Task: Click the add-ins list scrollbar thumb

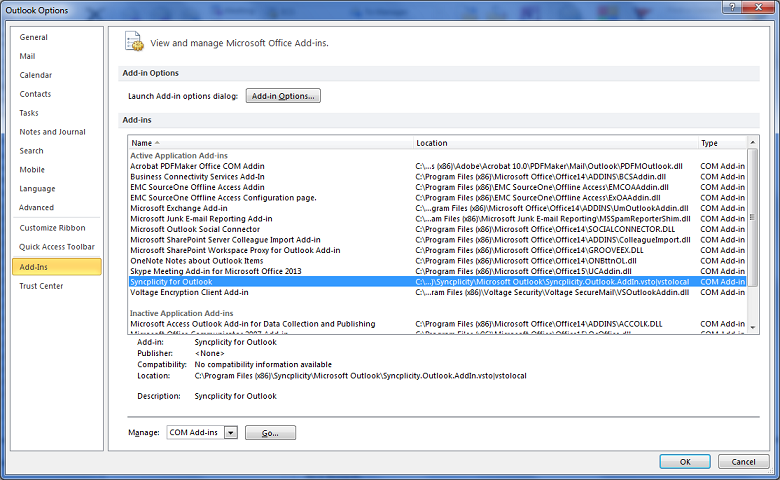Action: (x=753, y=217)
